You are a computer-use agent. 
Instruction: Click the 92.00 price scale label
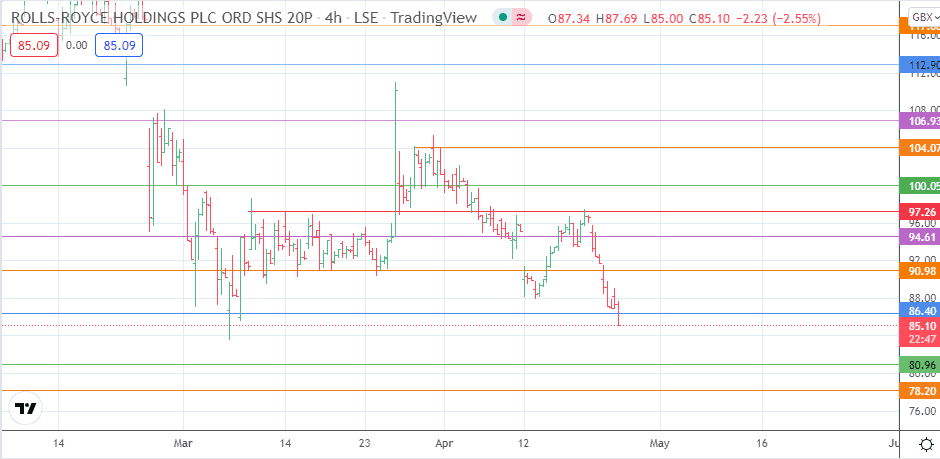click(923, 260)
